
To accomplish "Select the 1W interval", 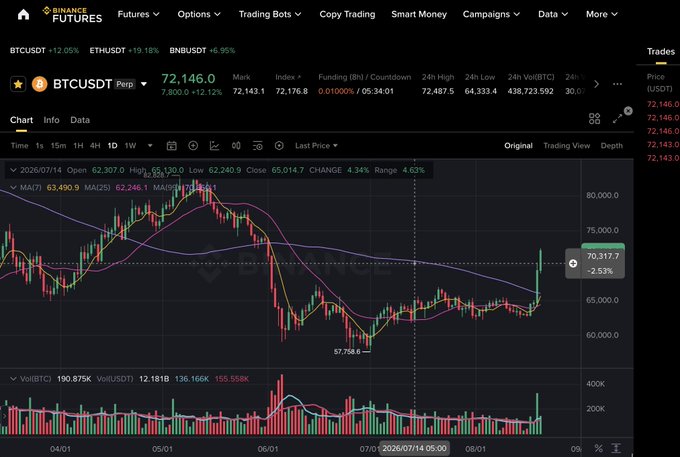I will (x=130, y=146).
